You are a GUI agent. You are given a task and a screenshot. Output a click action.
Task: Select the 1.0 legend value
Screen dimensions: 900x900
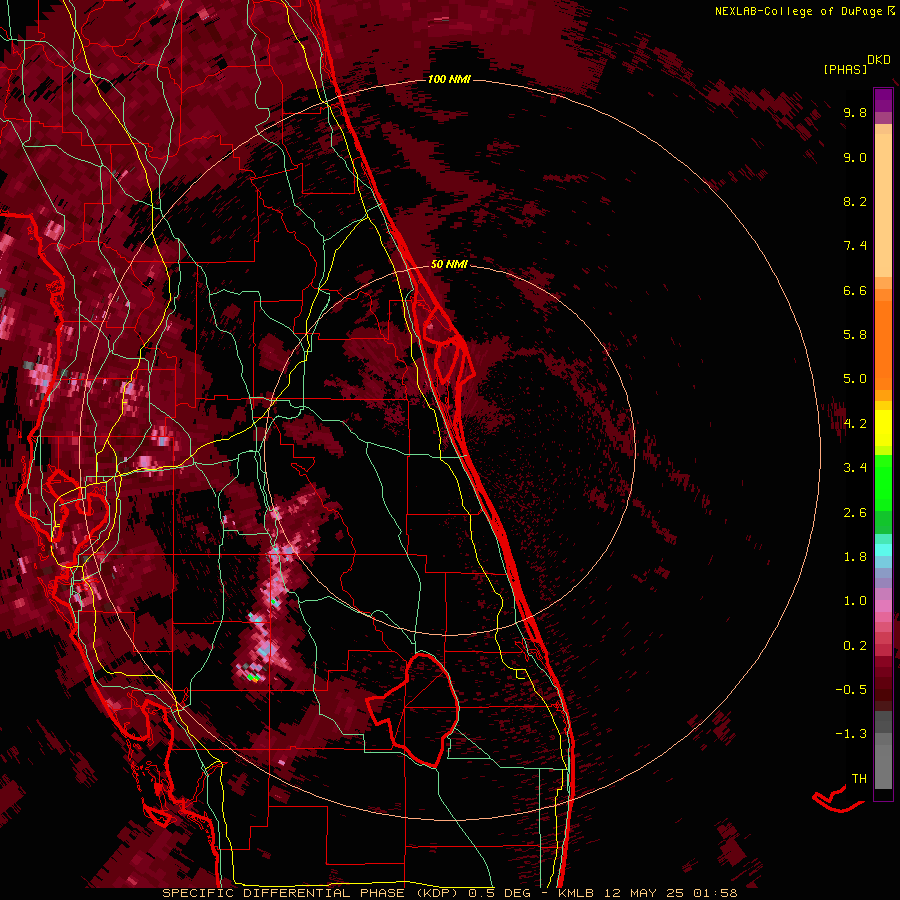point(855,601)
